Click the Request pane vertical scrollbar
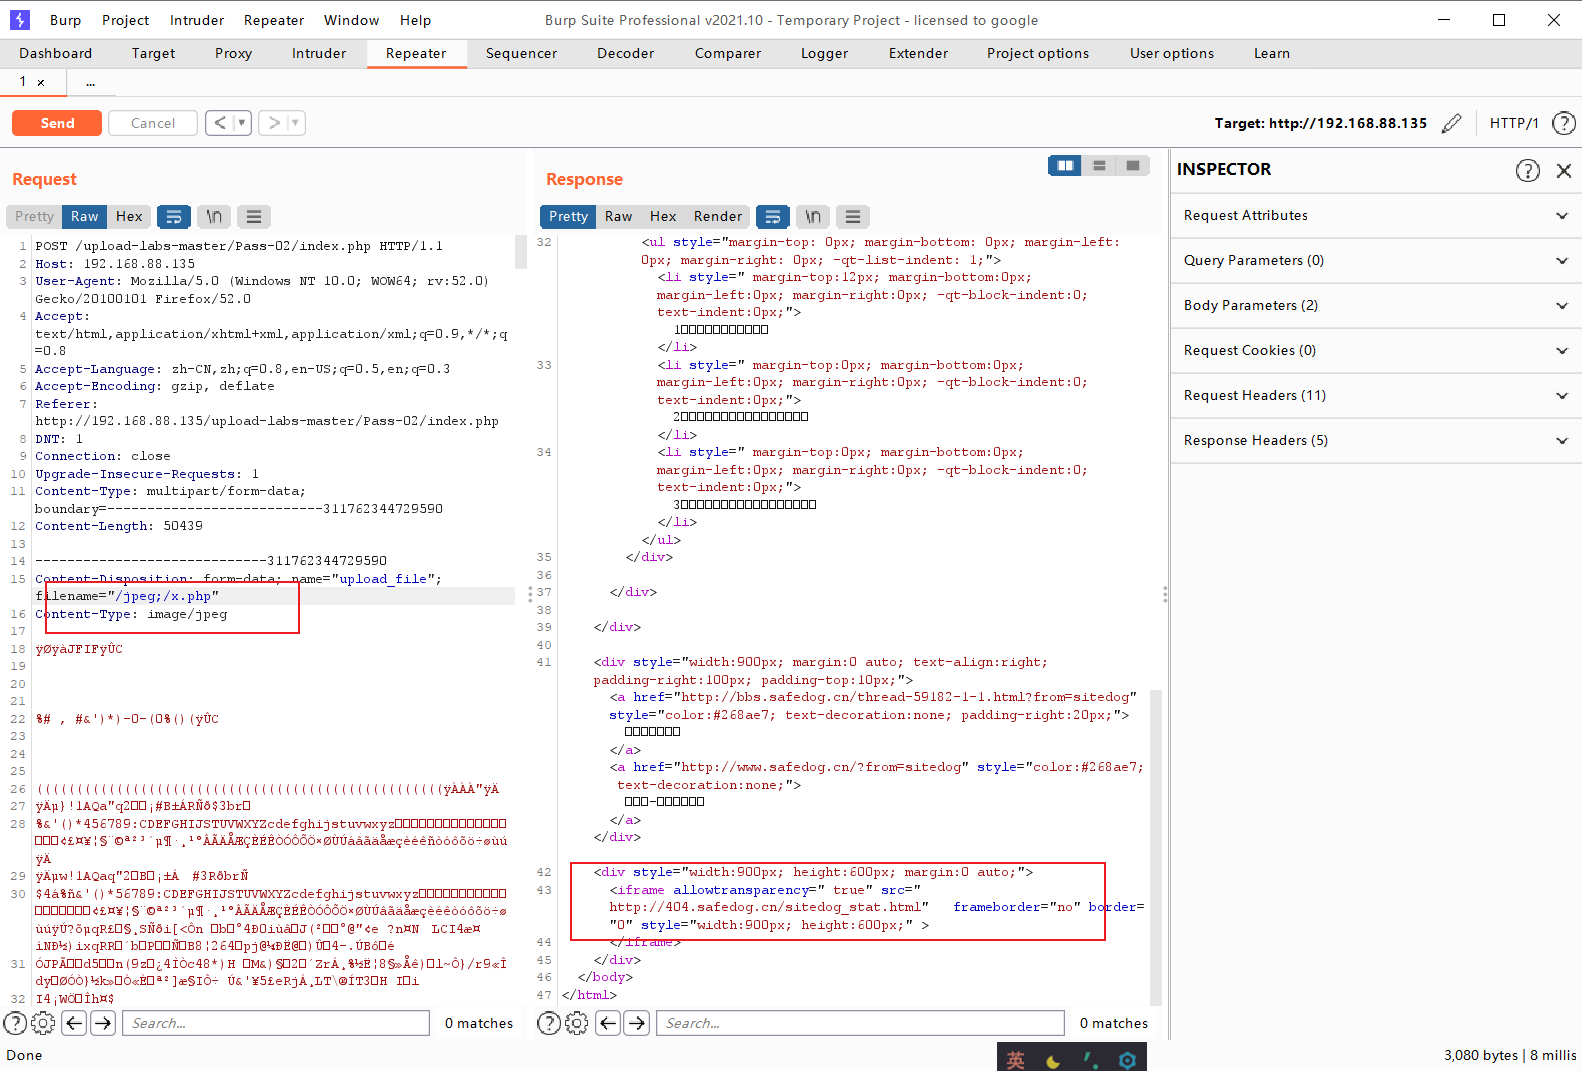 pyautogui.click(x=521, y=253)
